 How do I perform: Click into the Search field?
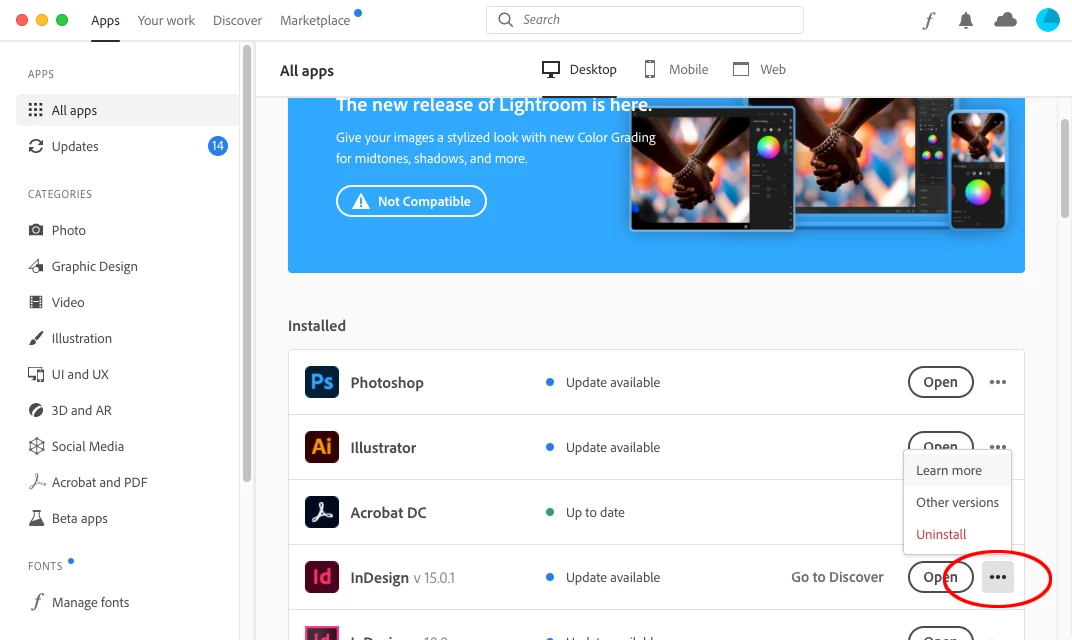click(x=645, y=20)
